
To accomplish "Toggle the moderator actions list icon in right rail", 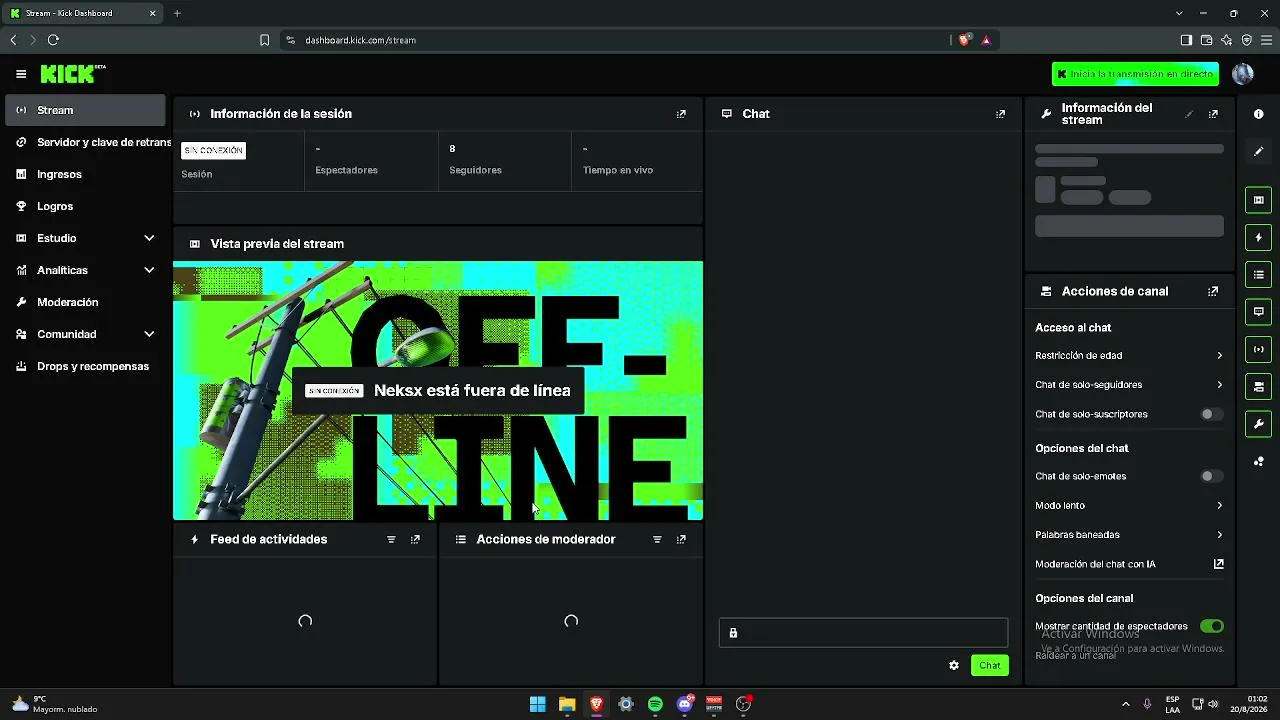I will tap(1259, 274).
